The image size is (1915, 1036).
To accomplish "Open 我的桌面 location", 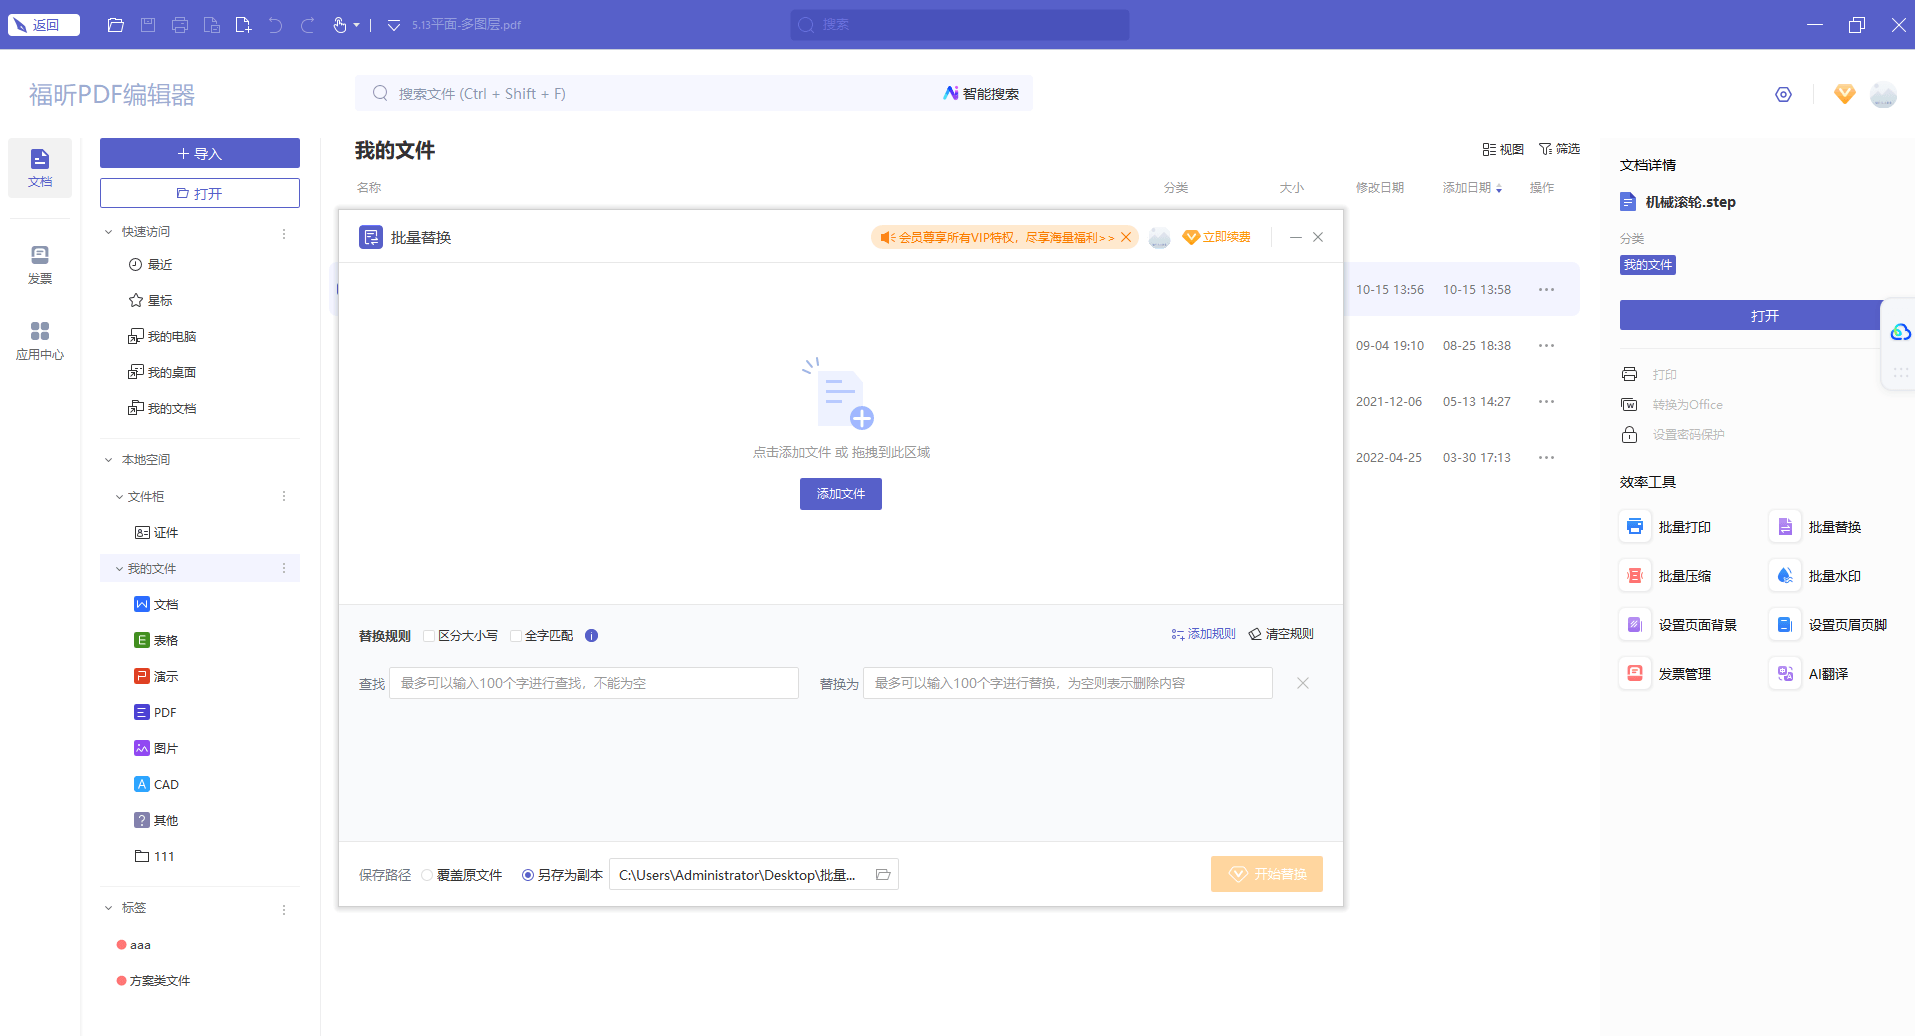I will coord(162,373).
